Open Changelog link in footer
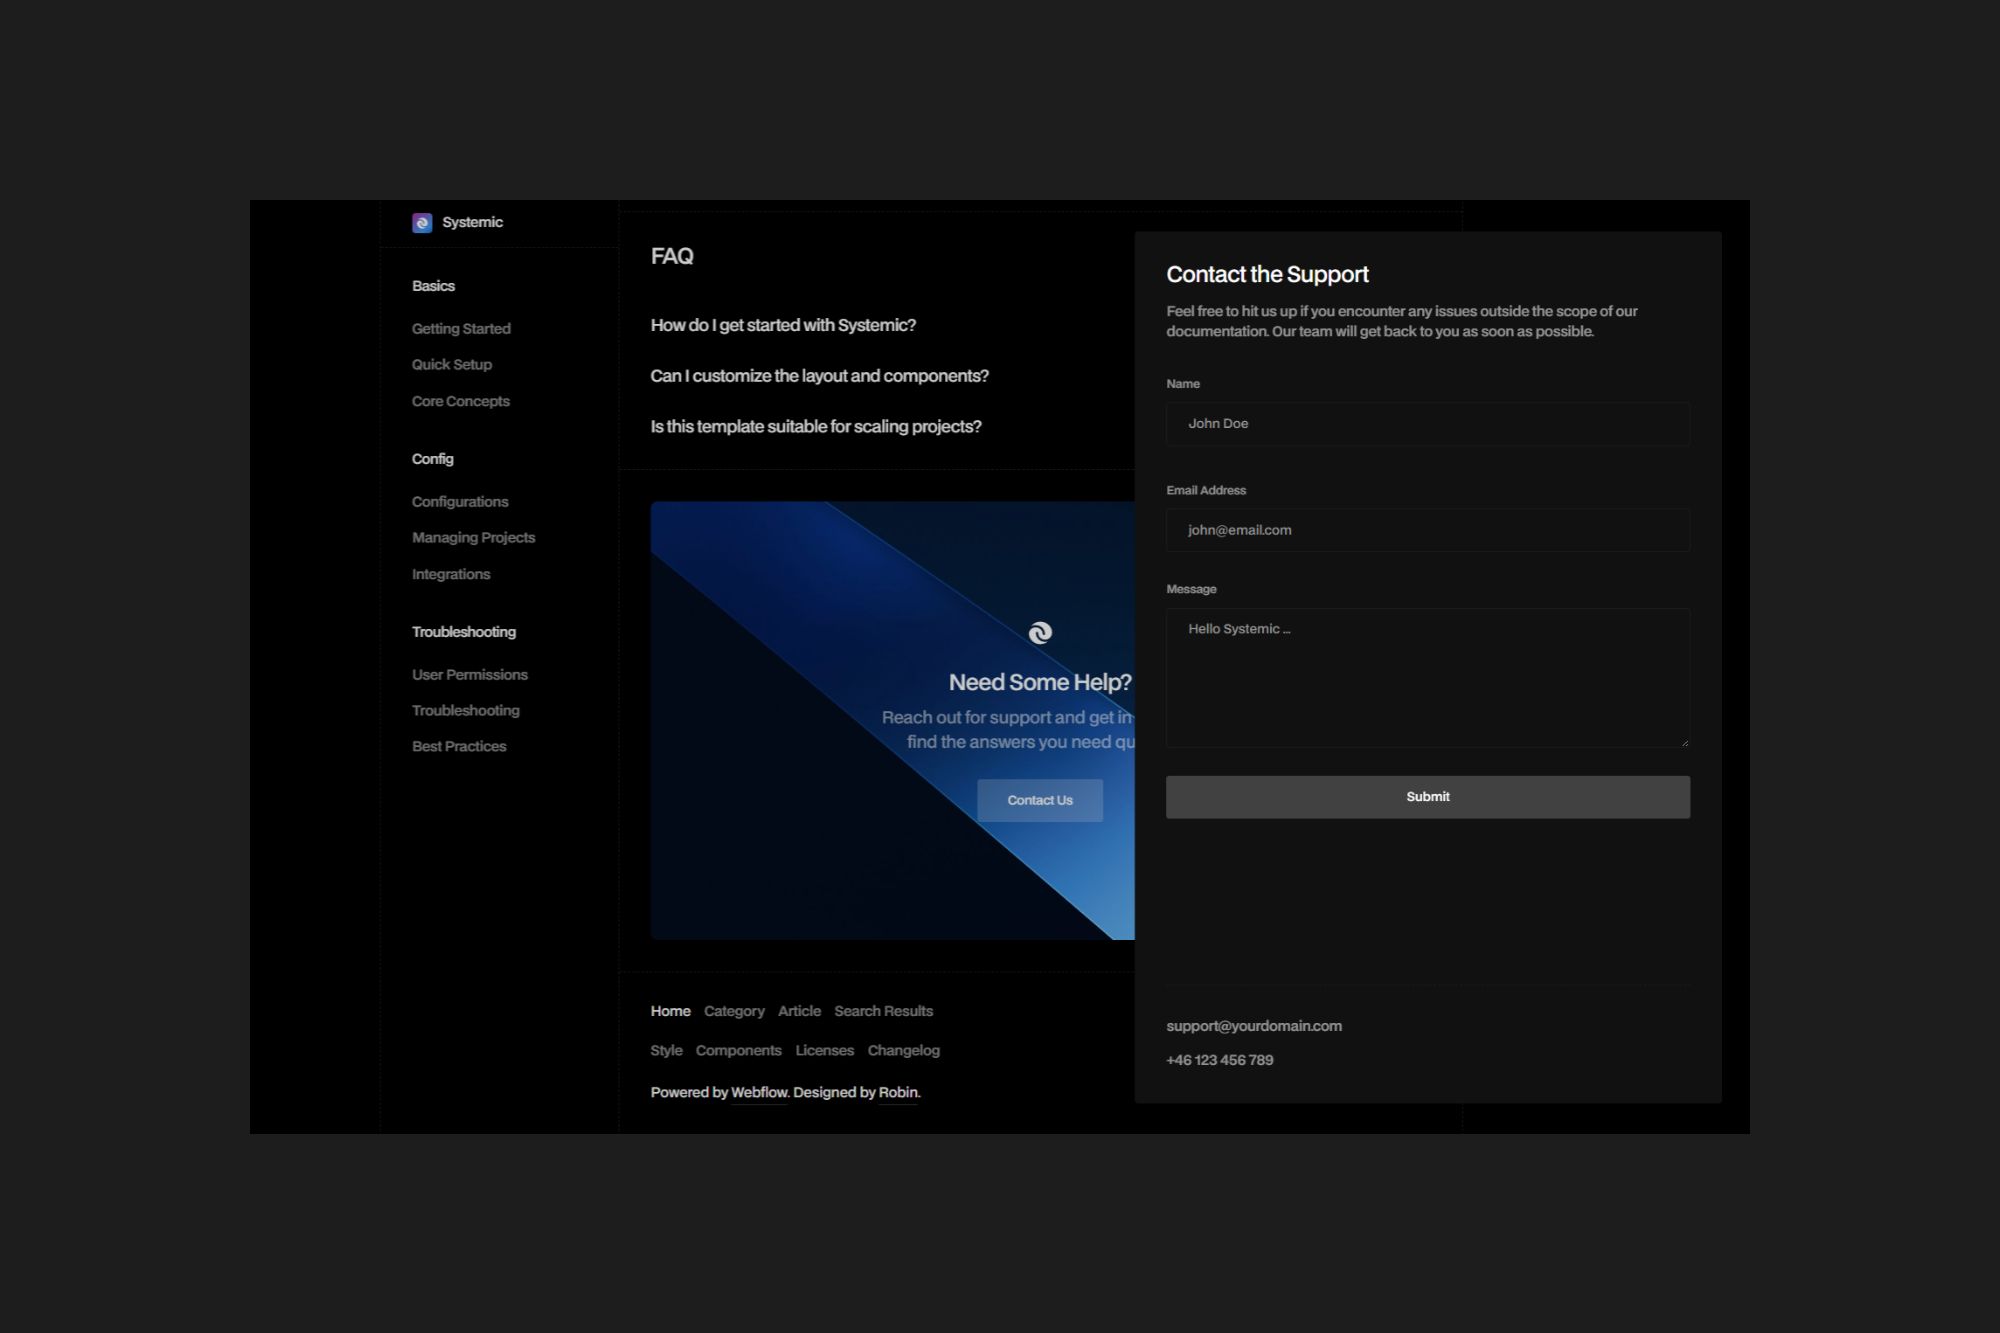2000x1333 pixels. [903, 1050]
